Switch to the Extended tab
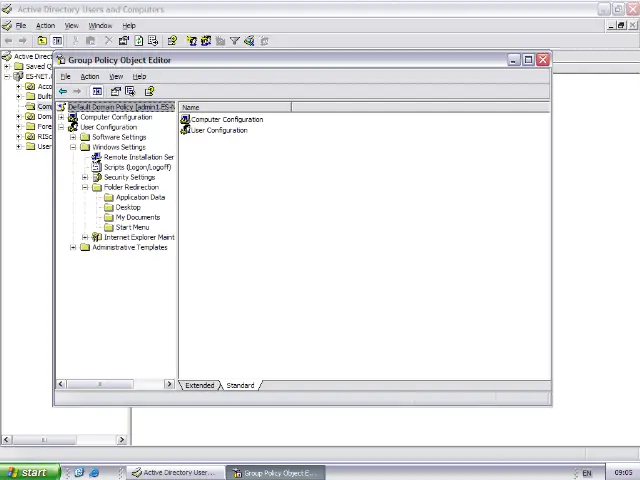The width and height of the screenshot is (640, 480). click(x=200, y=385)
